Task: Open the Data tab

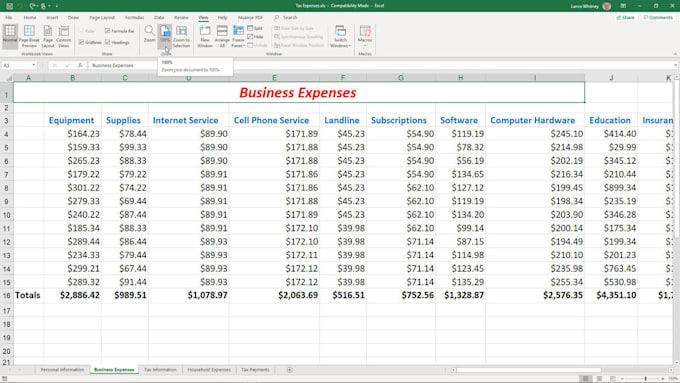Action: click(159, 17)
